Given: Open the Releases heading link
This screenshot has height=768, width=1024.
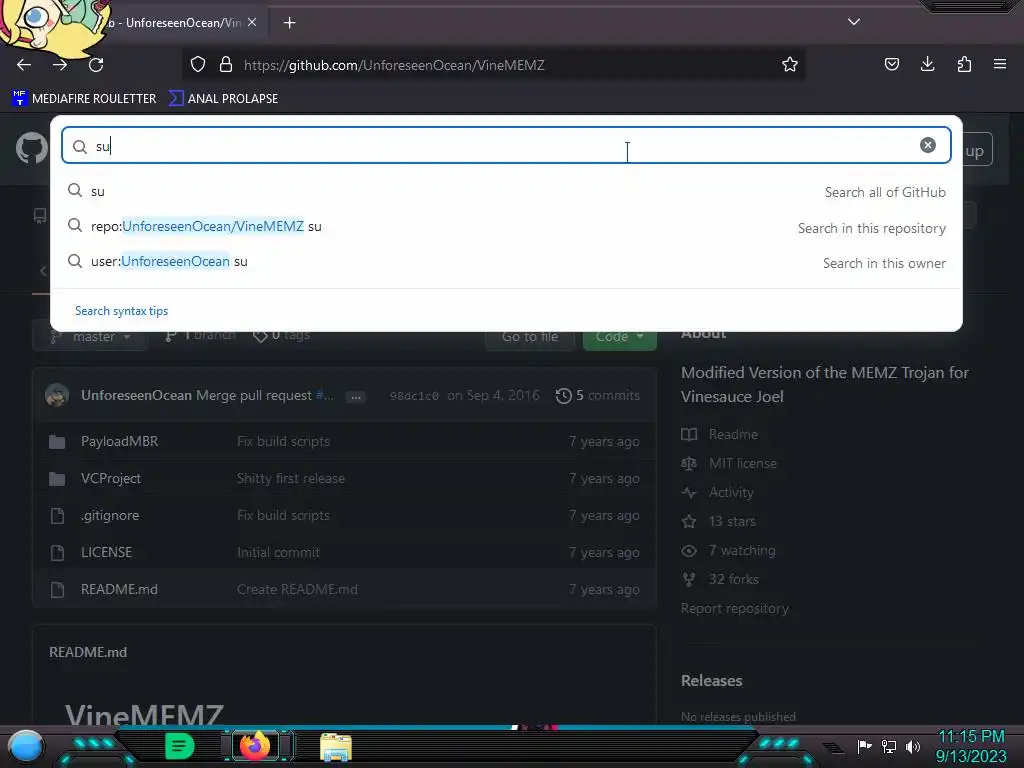Looking at the screenshot, I should pyautogui.click(x=711, y=680).
